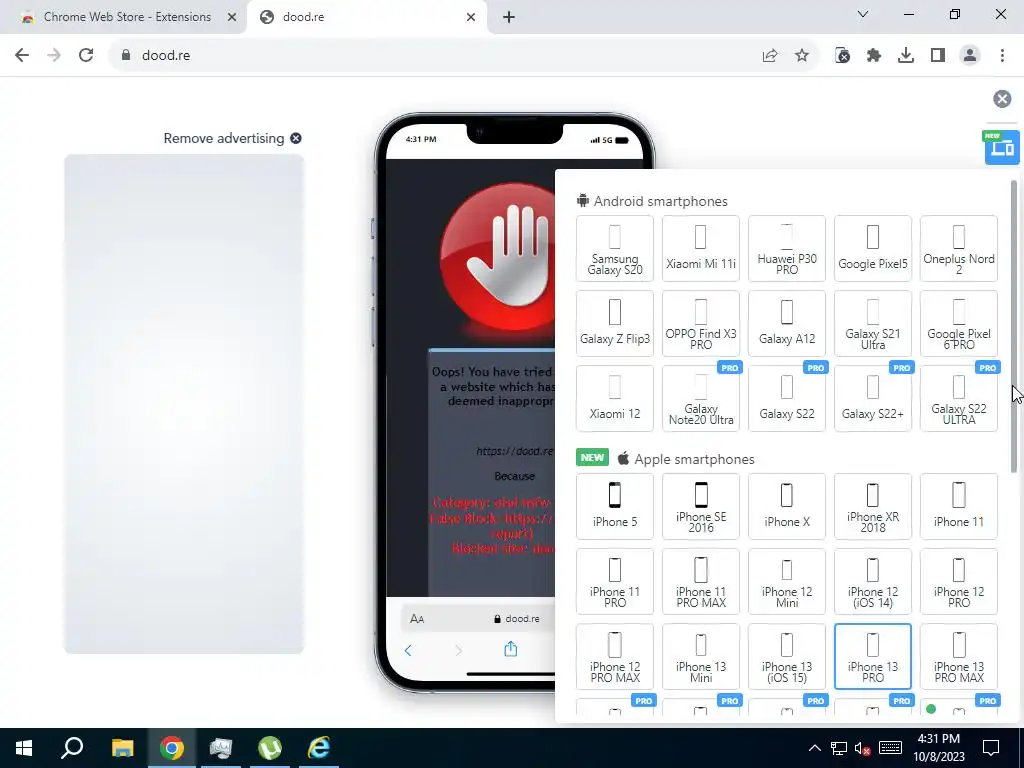Select OPPO Find X3 PRO device
The width and height of the screenshot is (1024, 768).
(701, 324)
